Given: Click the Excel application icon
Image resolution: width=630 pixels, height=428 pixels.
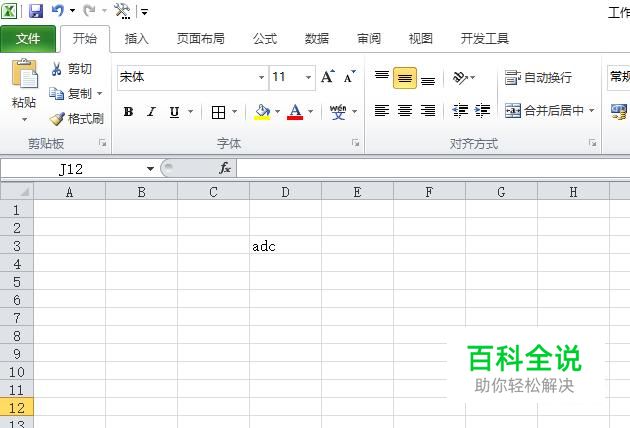Looking at the screenshot, I should click(x=8, y=11).
